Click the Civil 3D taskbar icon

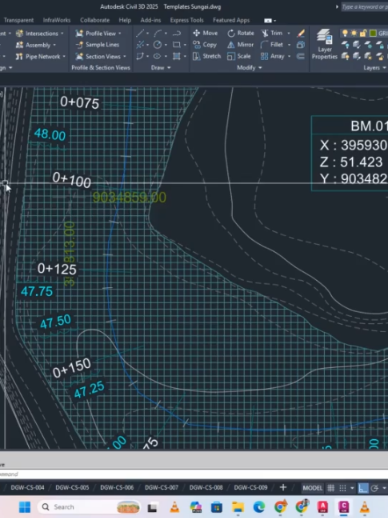pyautogui.click(x=344, y=507)
